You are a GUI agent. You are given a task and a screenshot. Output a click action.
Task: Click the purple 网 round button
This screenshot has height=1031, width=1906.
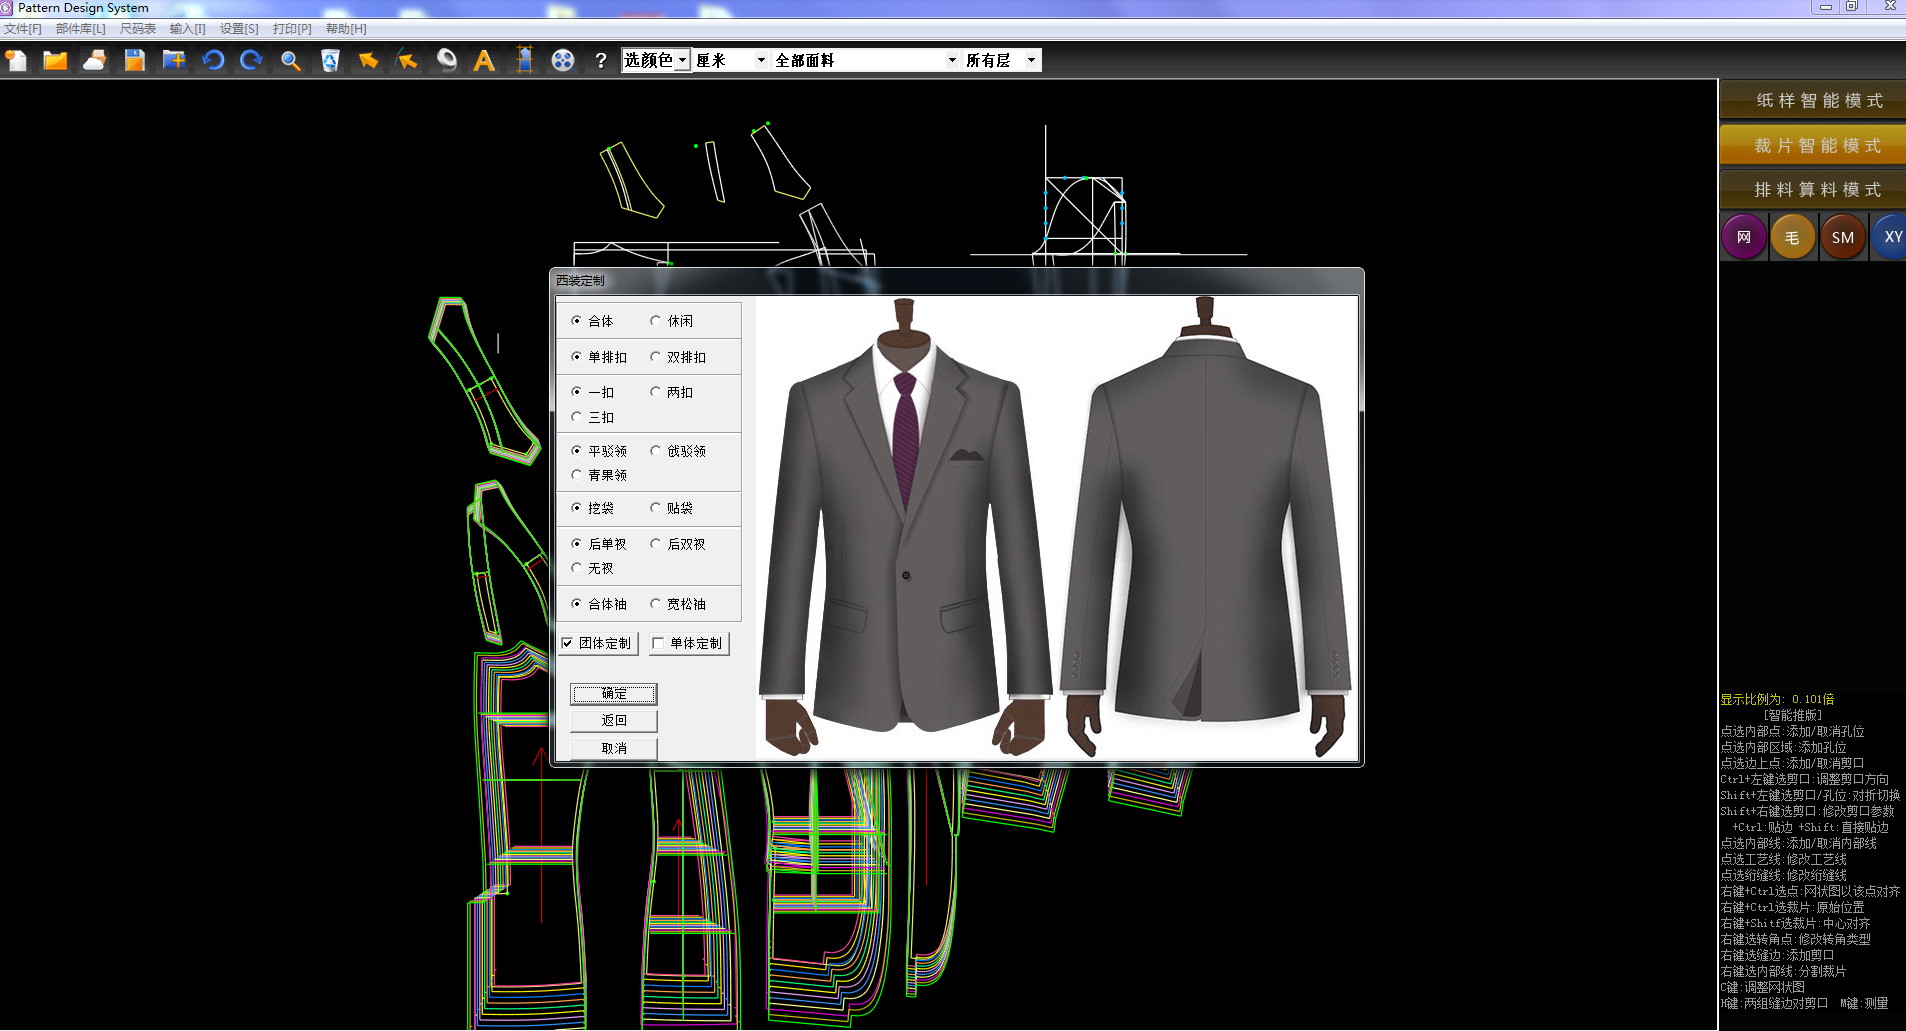pos(1744,238)
